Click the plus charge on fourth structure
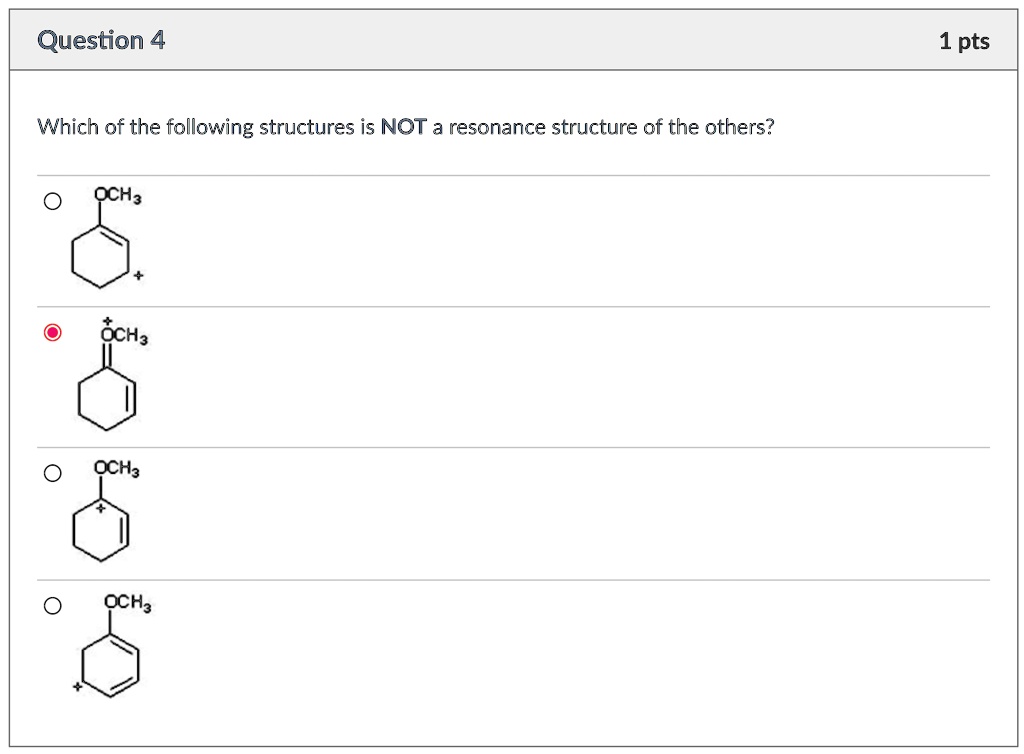This screenshot has width=1024, height=754. click(76, 686)
